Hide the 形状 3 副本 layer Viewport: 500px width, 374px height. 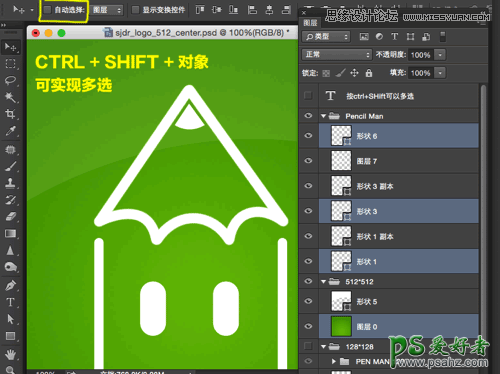[x=308, y=186]
